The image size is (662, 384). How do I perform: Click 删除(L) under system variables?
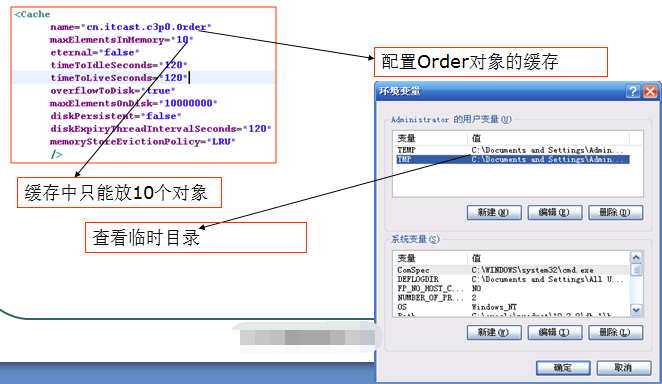tap(616, 333)
